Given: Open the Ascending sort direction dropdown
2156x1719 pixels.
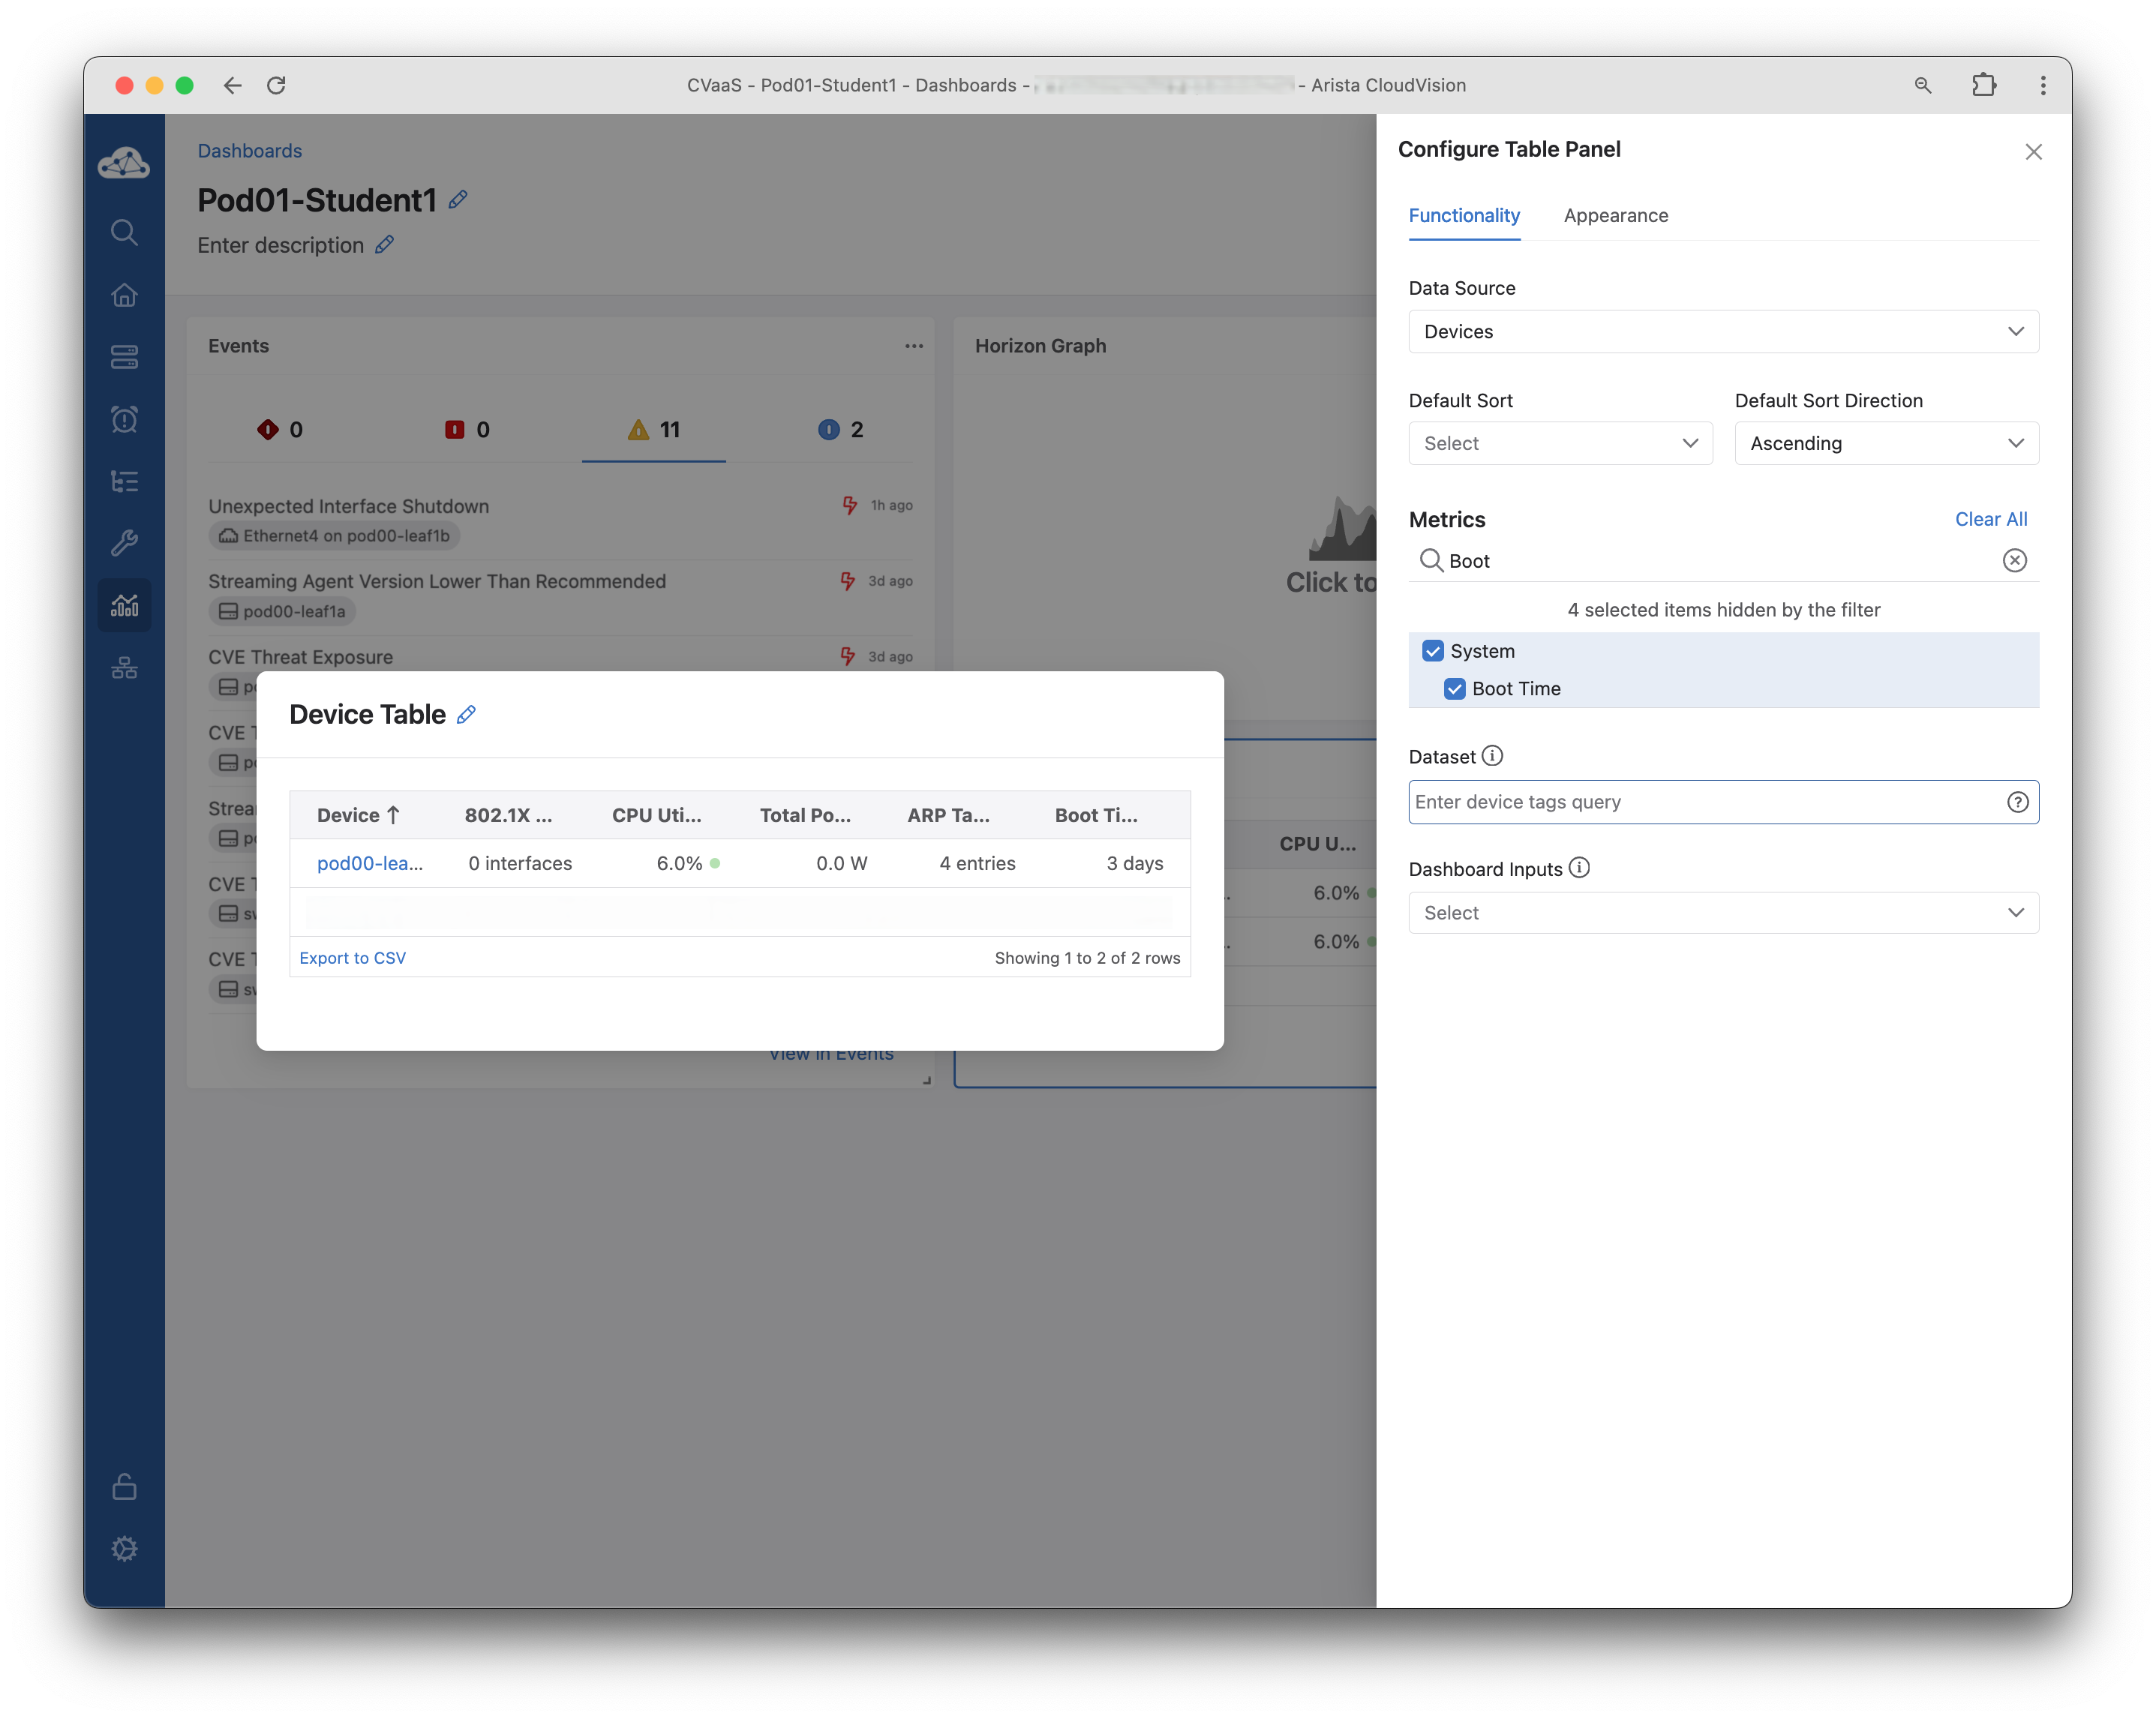Looking at the screenshot, I should [1885, 444].
